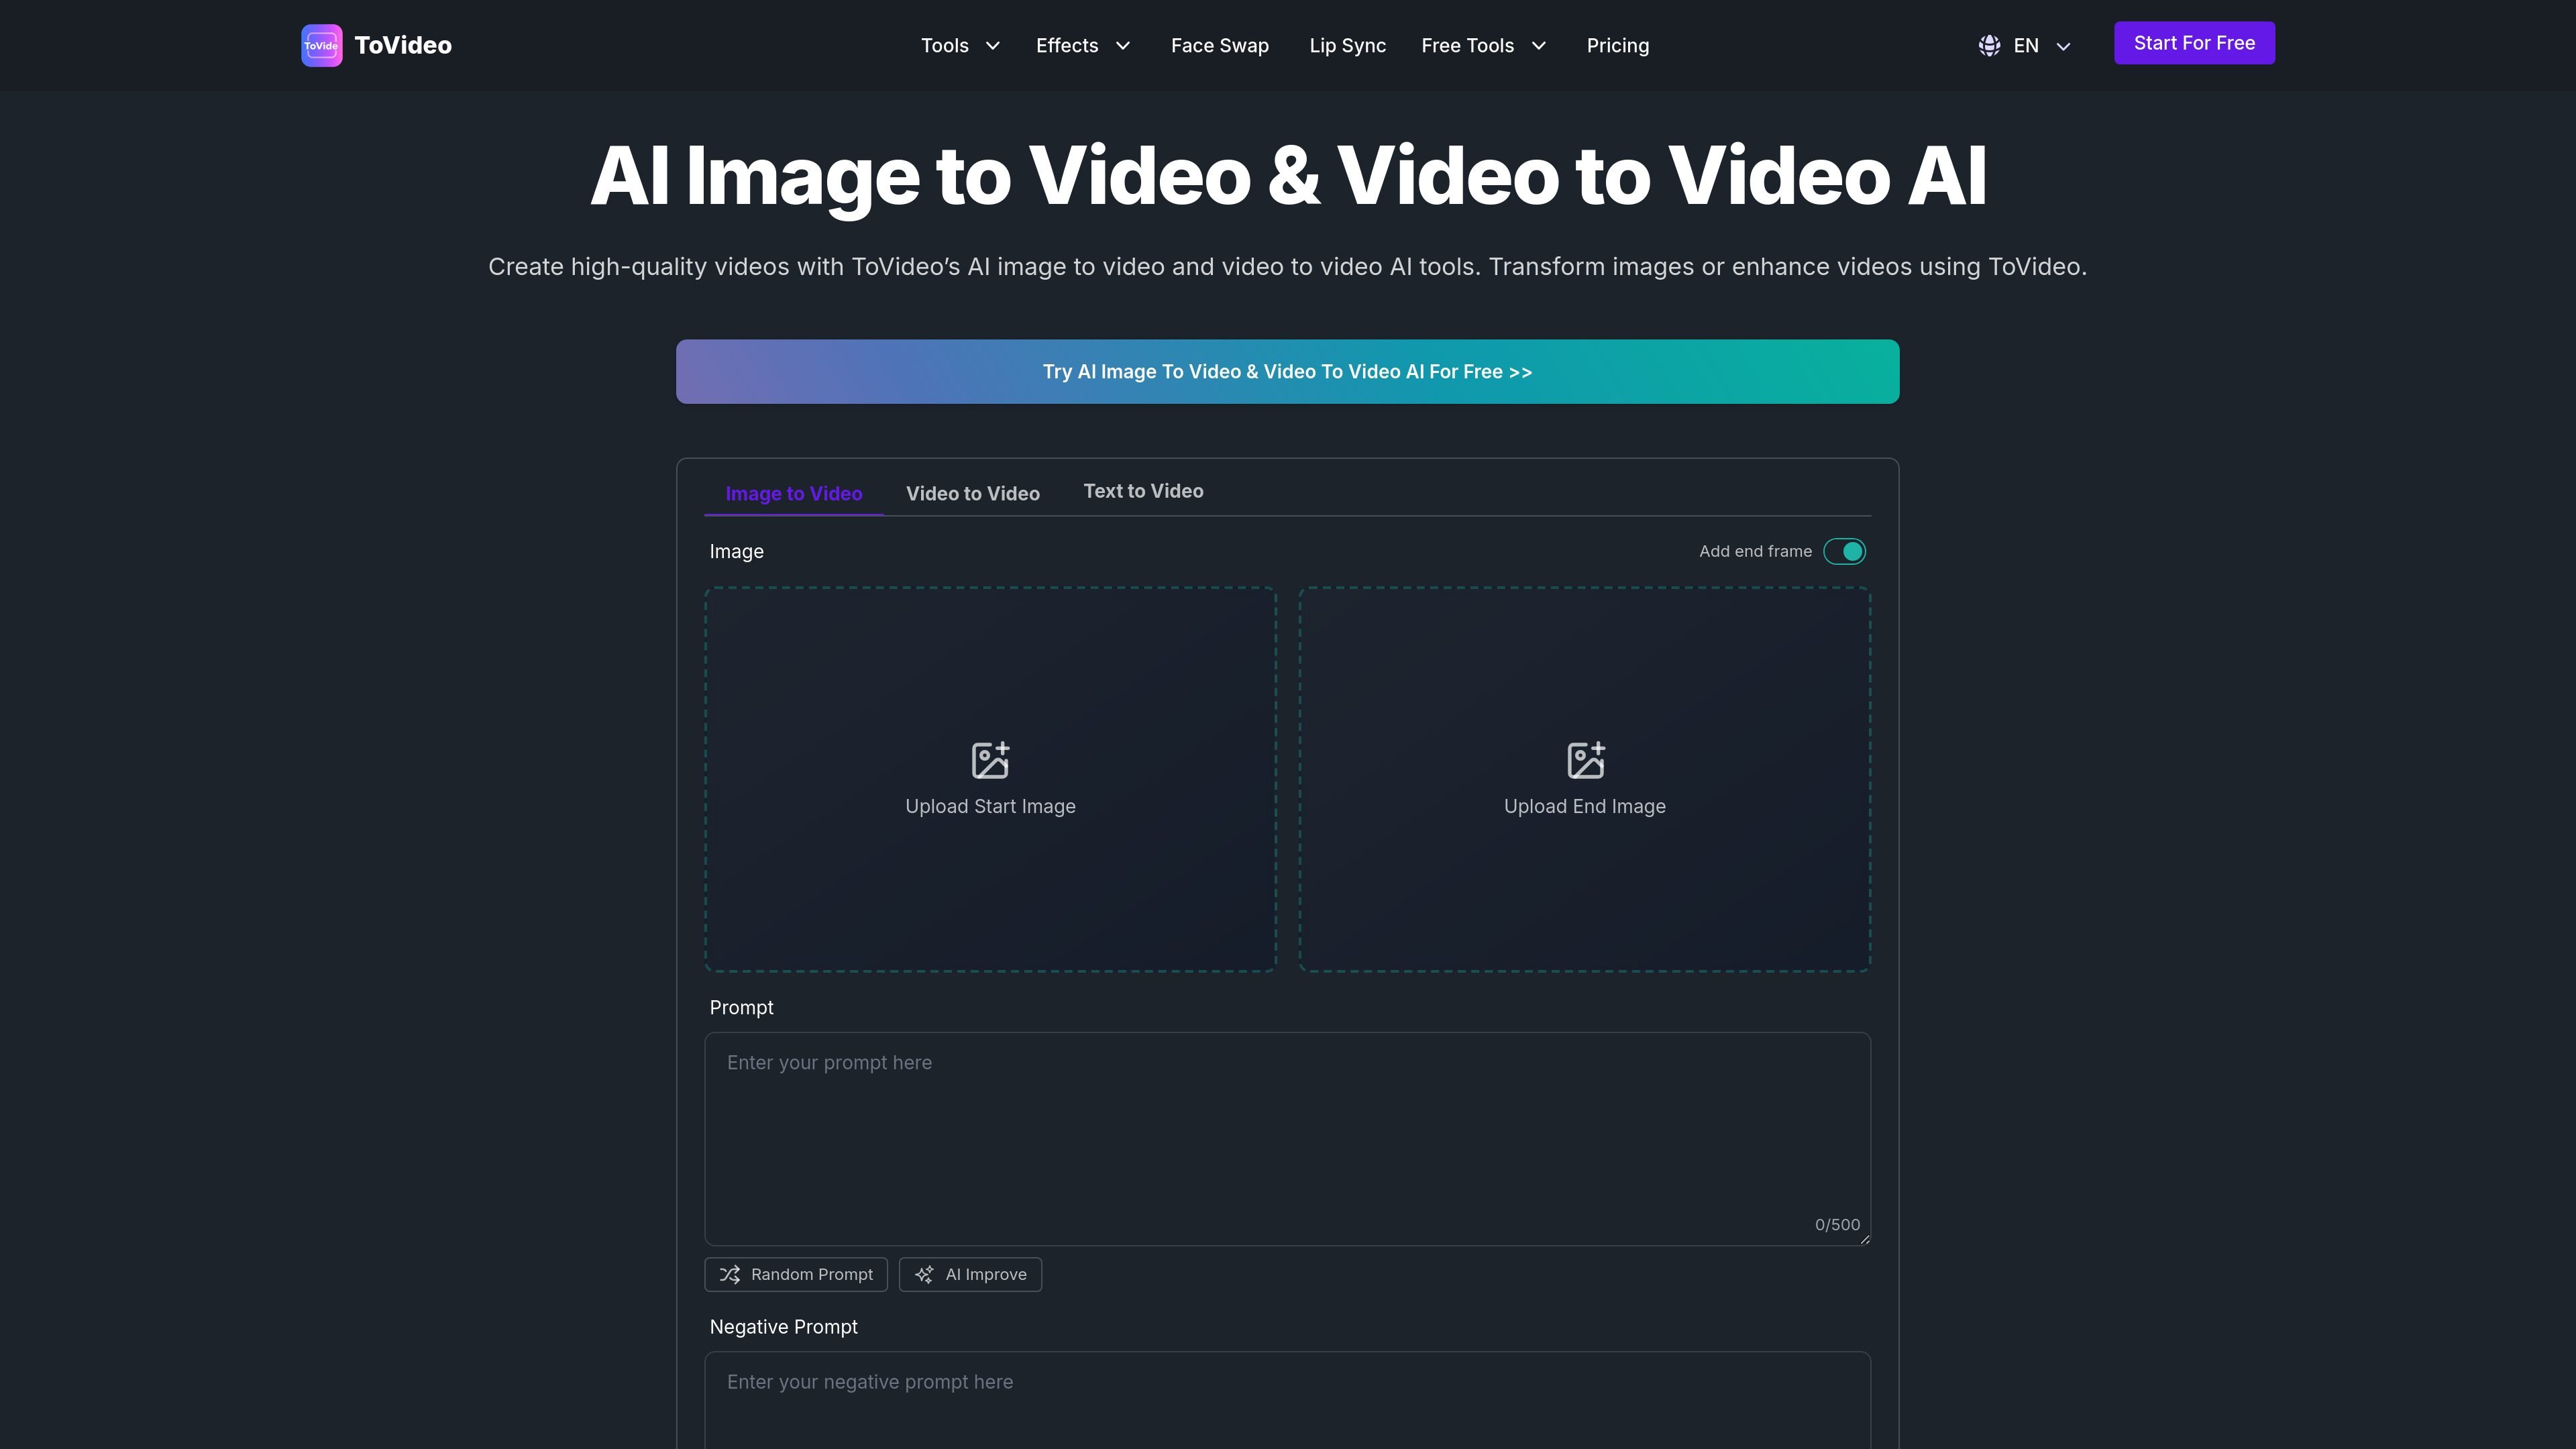Viewport: 2576px width, 1449px height.
Task: Go to Face Swap page
Action: [x=1220, y=46]
